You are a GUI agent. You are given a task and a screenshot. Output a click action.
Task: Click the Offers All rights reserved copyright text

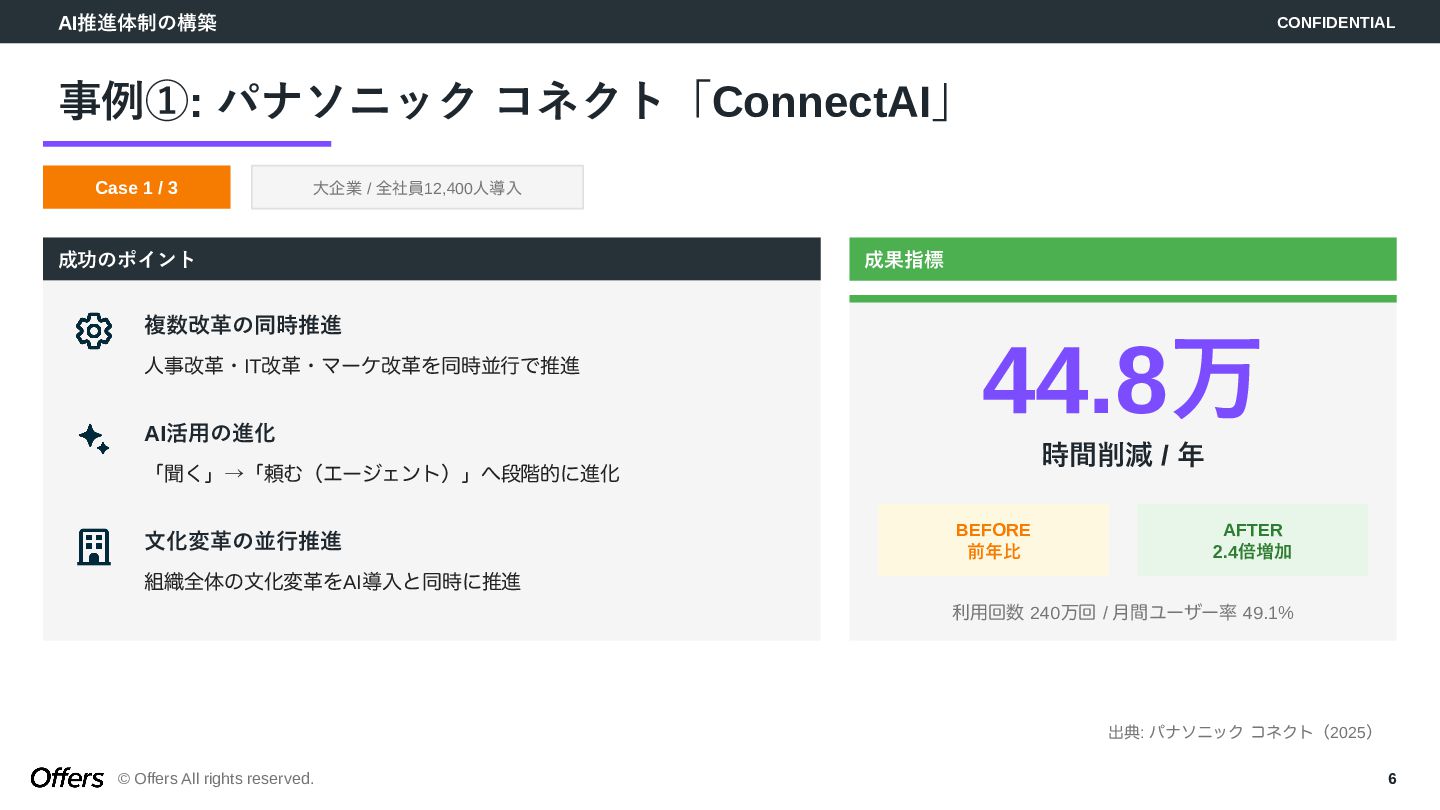pyautogui.click(x=216, y=778)
